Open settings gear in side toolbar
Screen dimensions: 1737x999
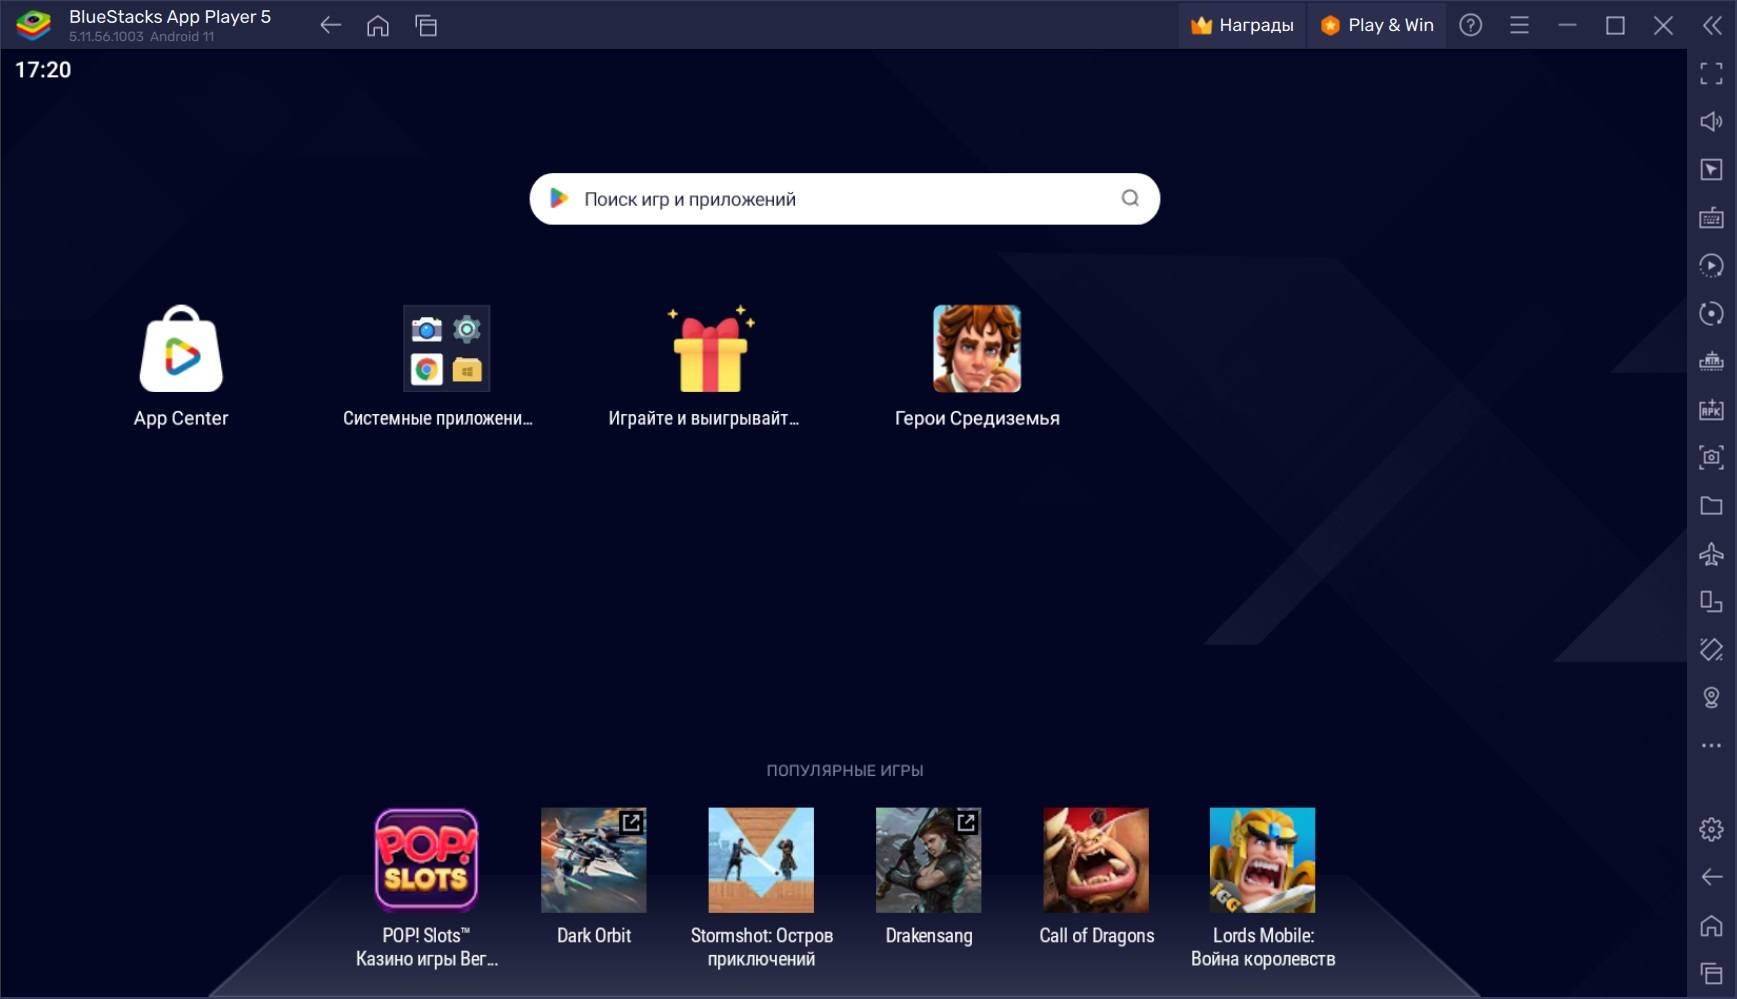[x=1711, y=829]
